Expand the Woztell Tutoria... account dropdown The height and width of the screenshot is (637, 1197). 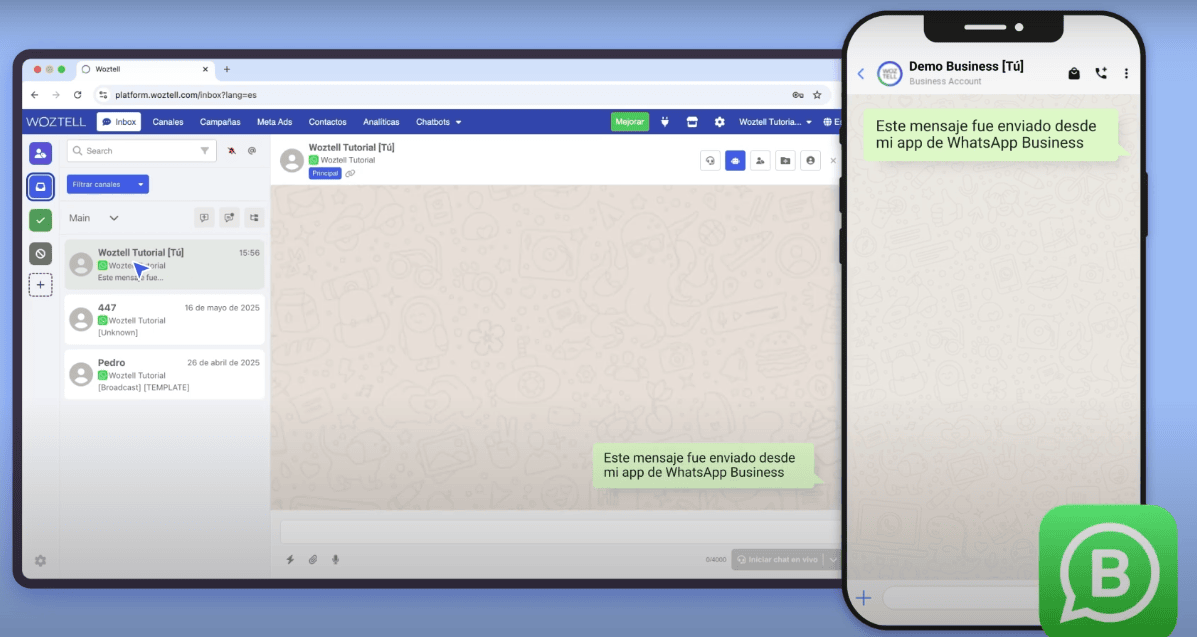coord(775,121)
